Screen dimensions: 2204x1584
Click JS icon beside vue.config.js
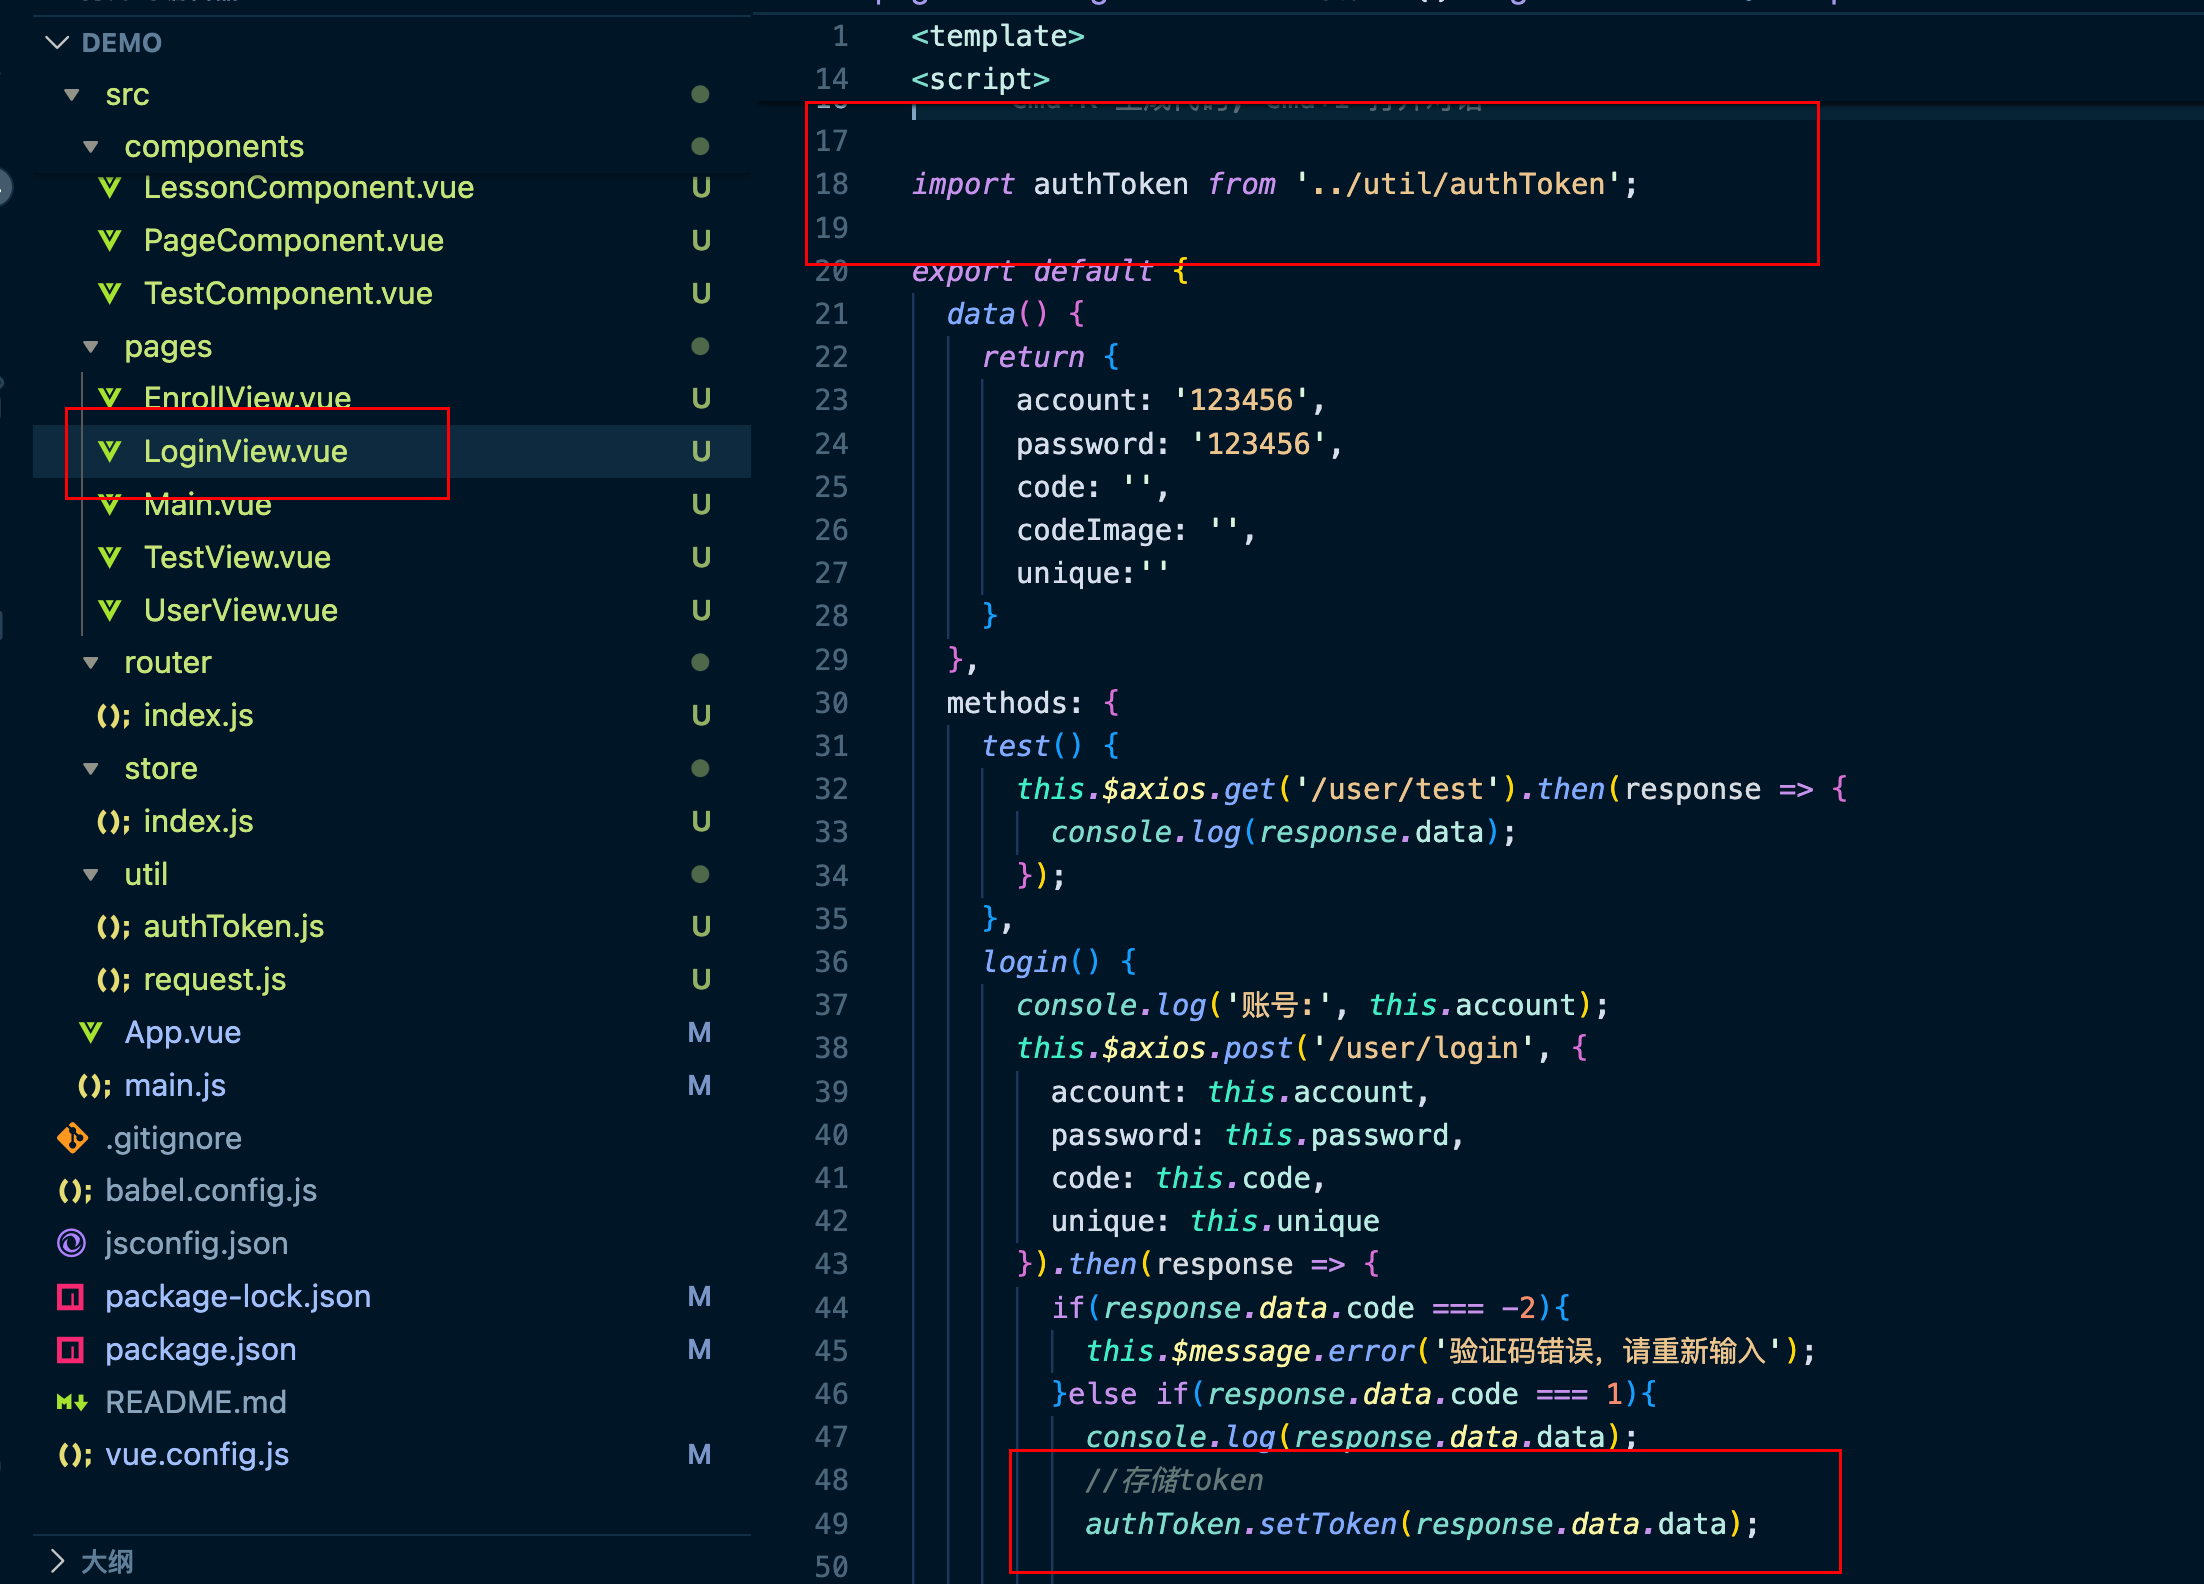(74, 1455)
